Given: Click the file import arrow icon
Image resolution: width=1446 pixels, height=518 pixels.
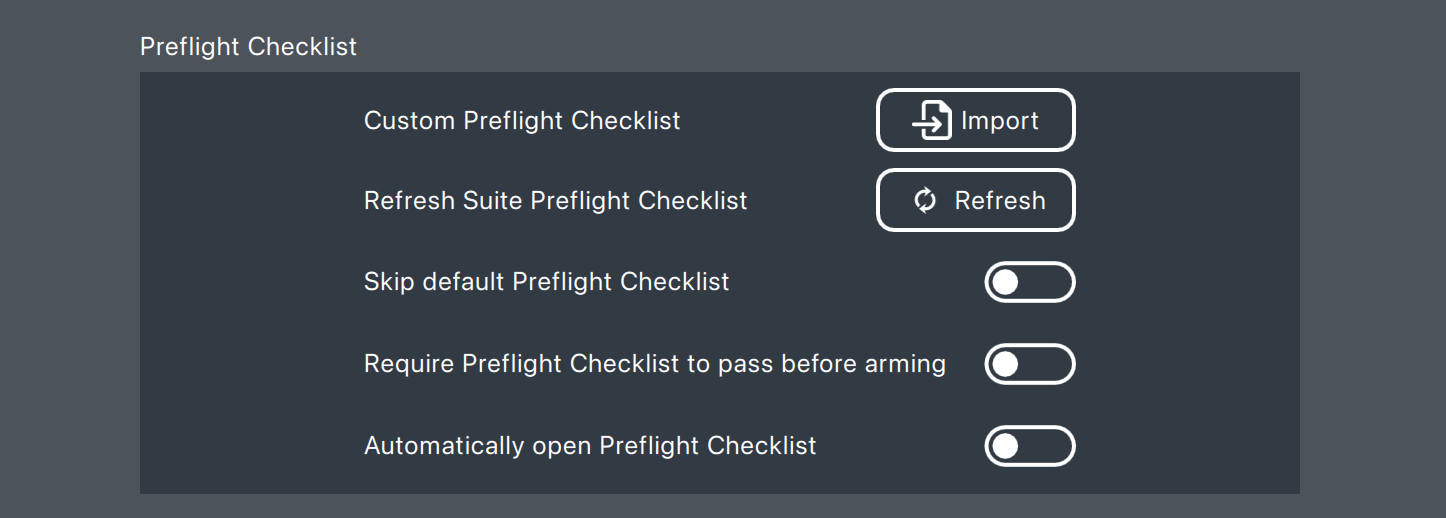Looking at the screenshot, I should pos(931,121).
